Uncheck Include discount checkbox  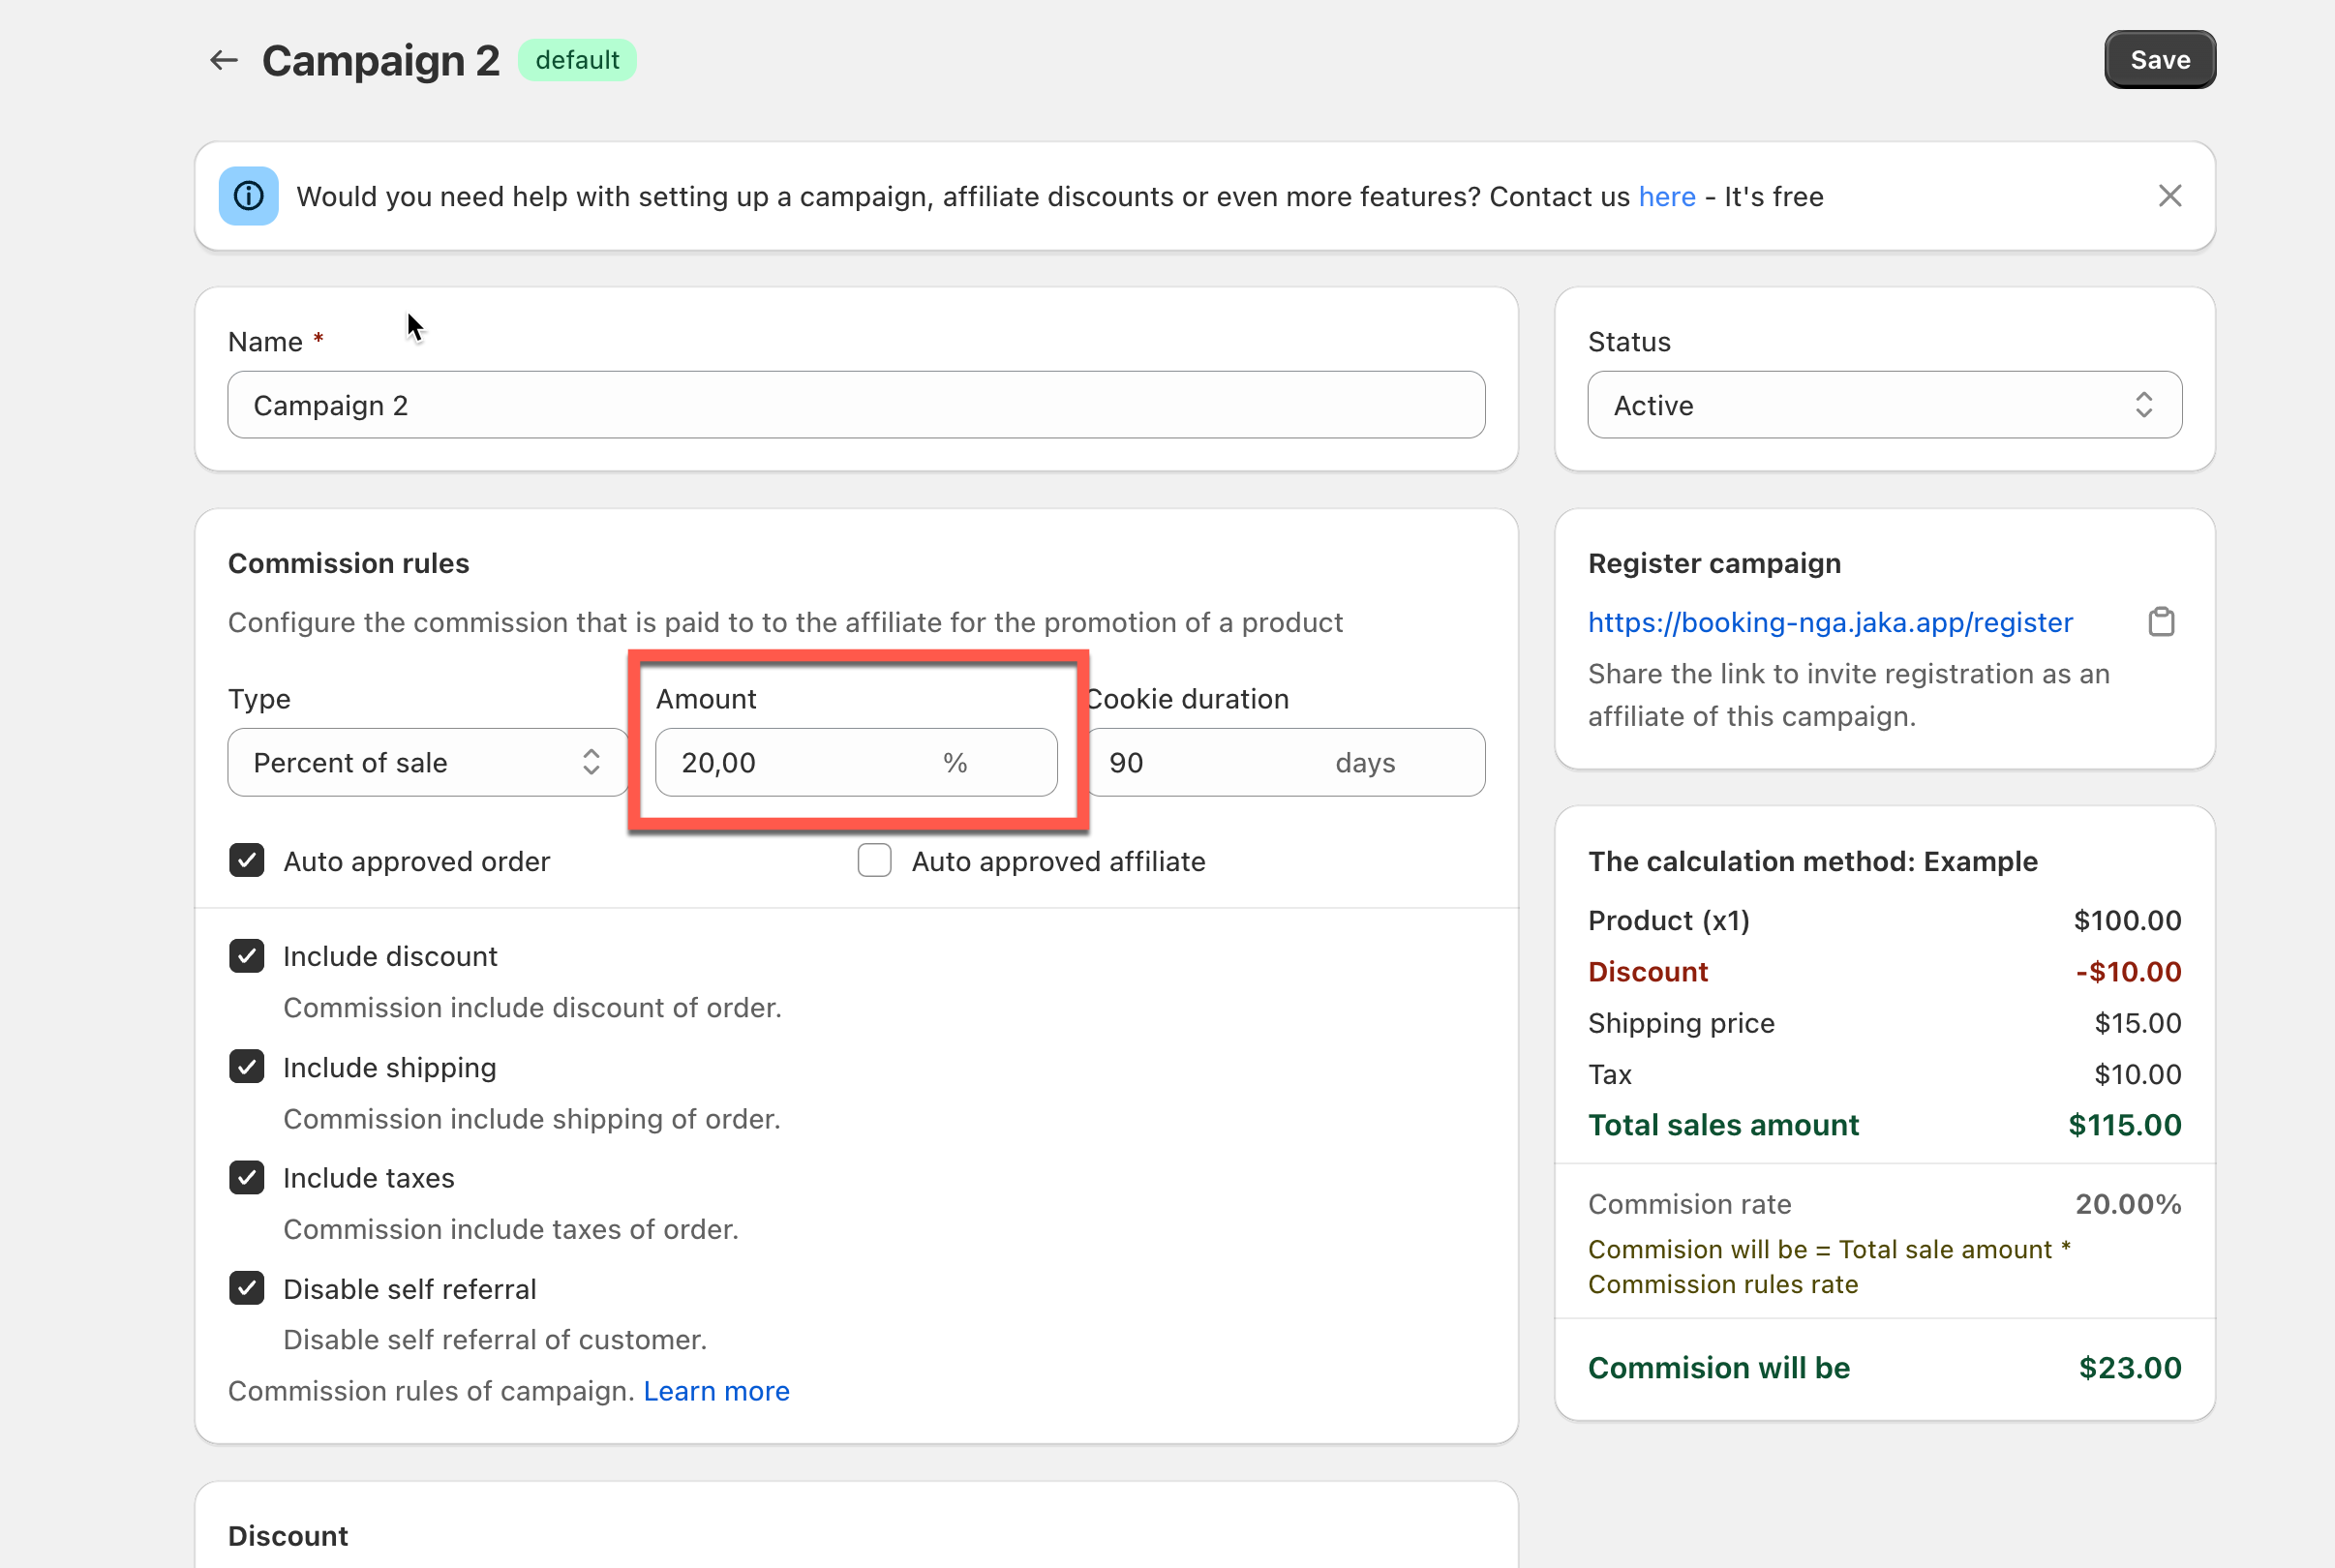click(x=247, y=956)
